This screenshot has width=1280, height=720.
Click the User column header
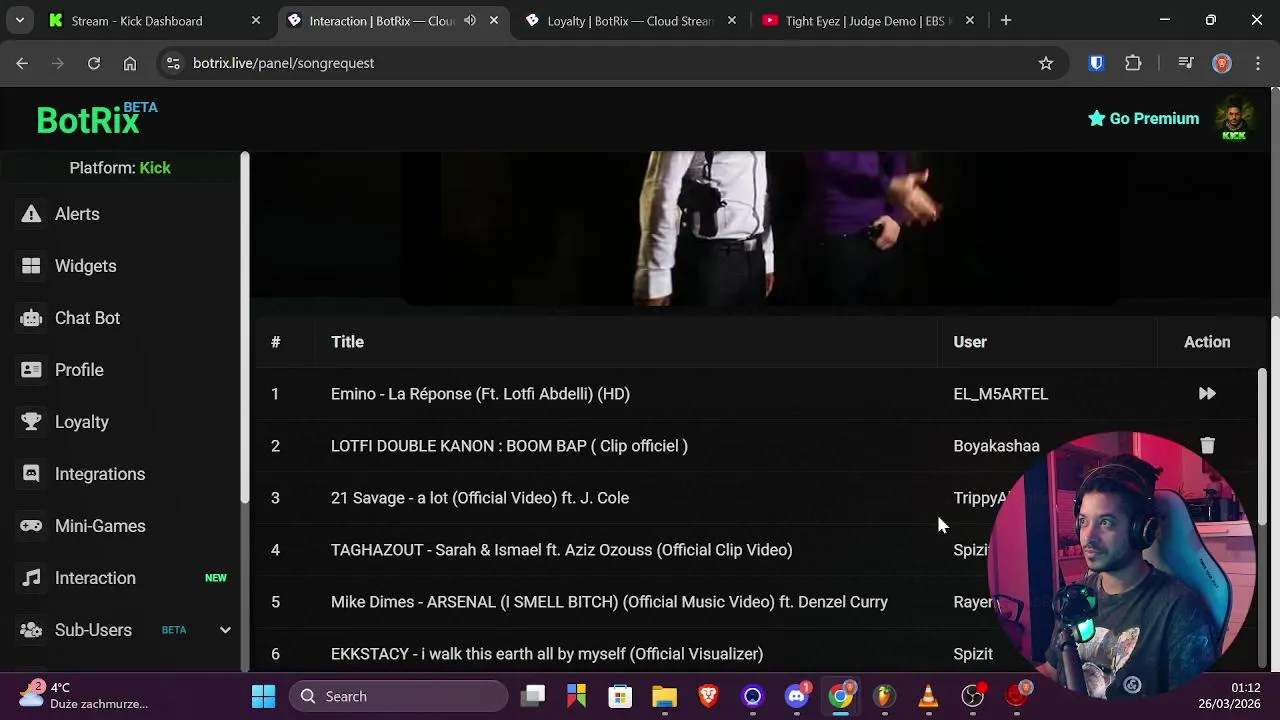point(970,342)
